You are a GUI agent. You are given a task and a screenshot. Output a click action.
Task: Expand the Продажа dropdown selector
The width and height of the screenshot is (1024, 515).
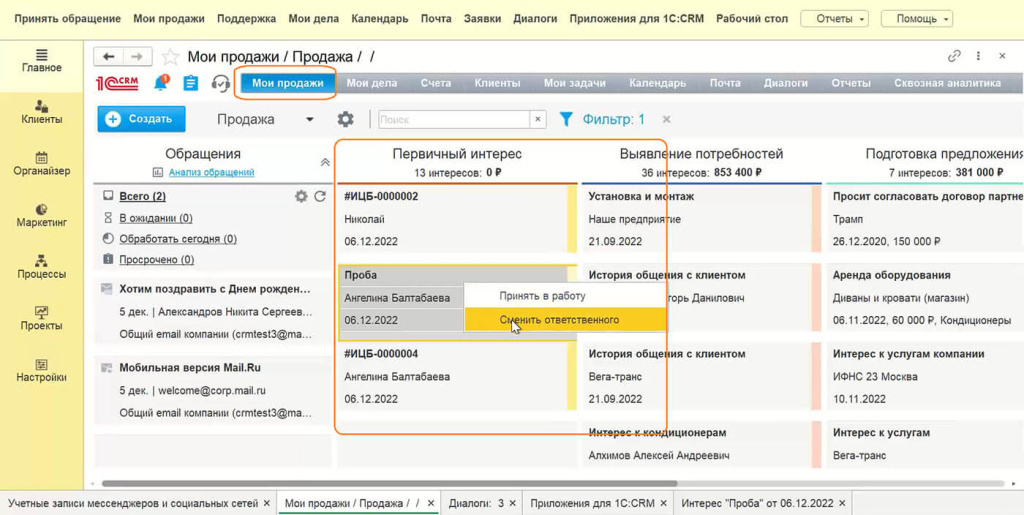[x=309, y=120]
